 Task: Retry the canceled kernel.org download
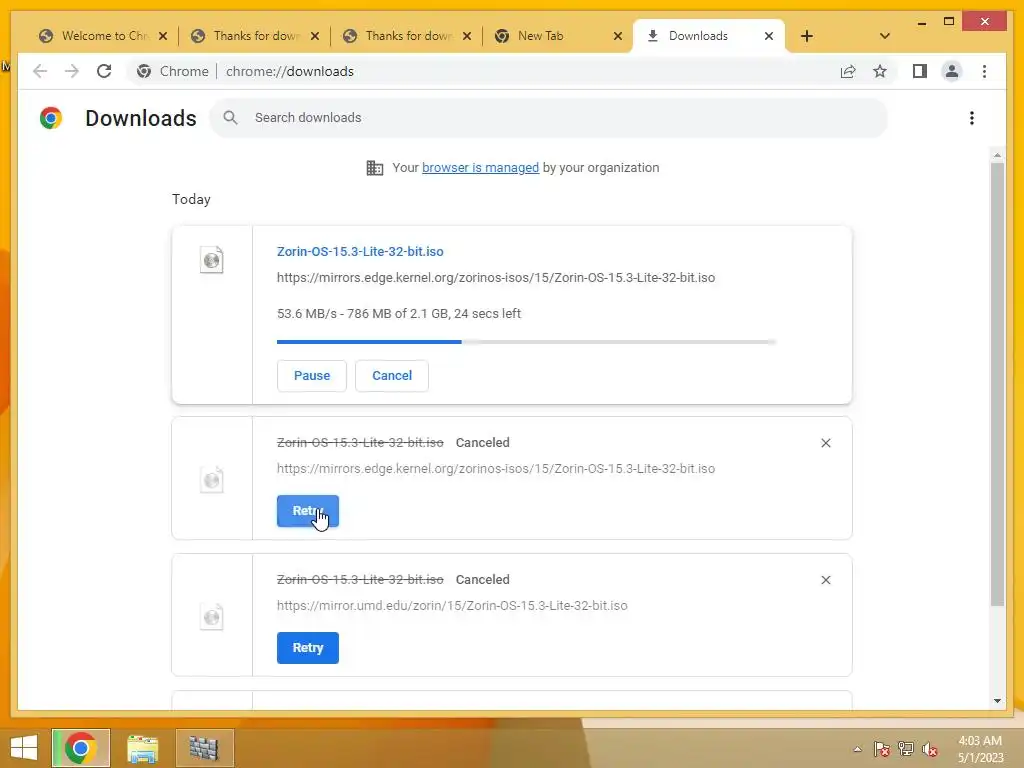coord(308,511)
